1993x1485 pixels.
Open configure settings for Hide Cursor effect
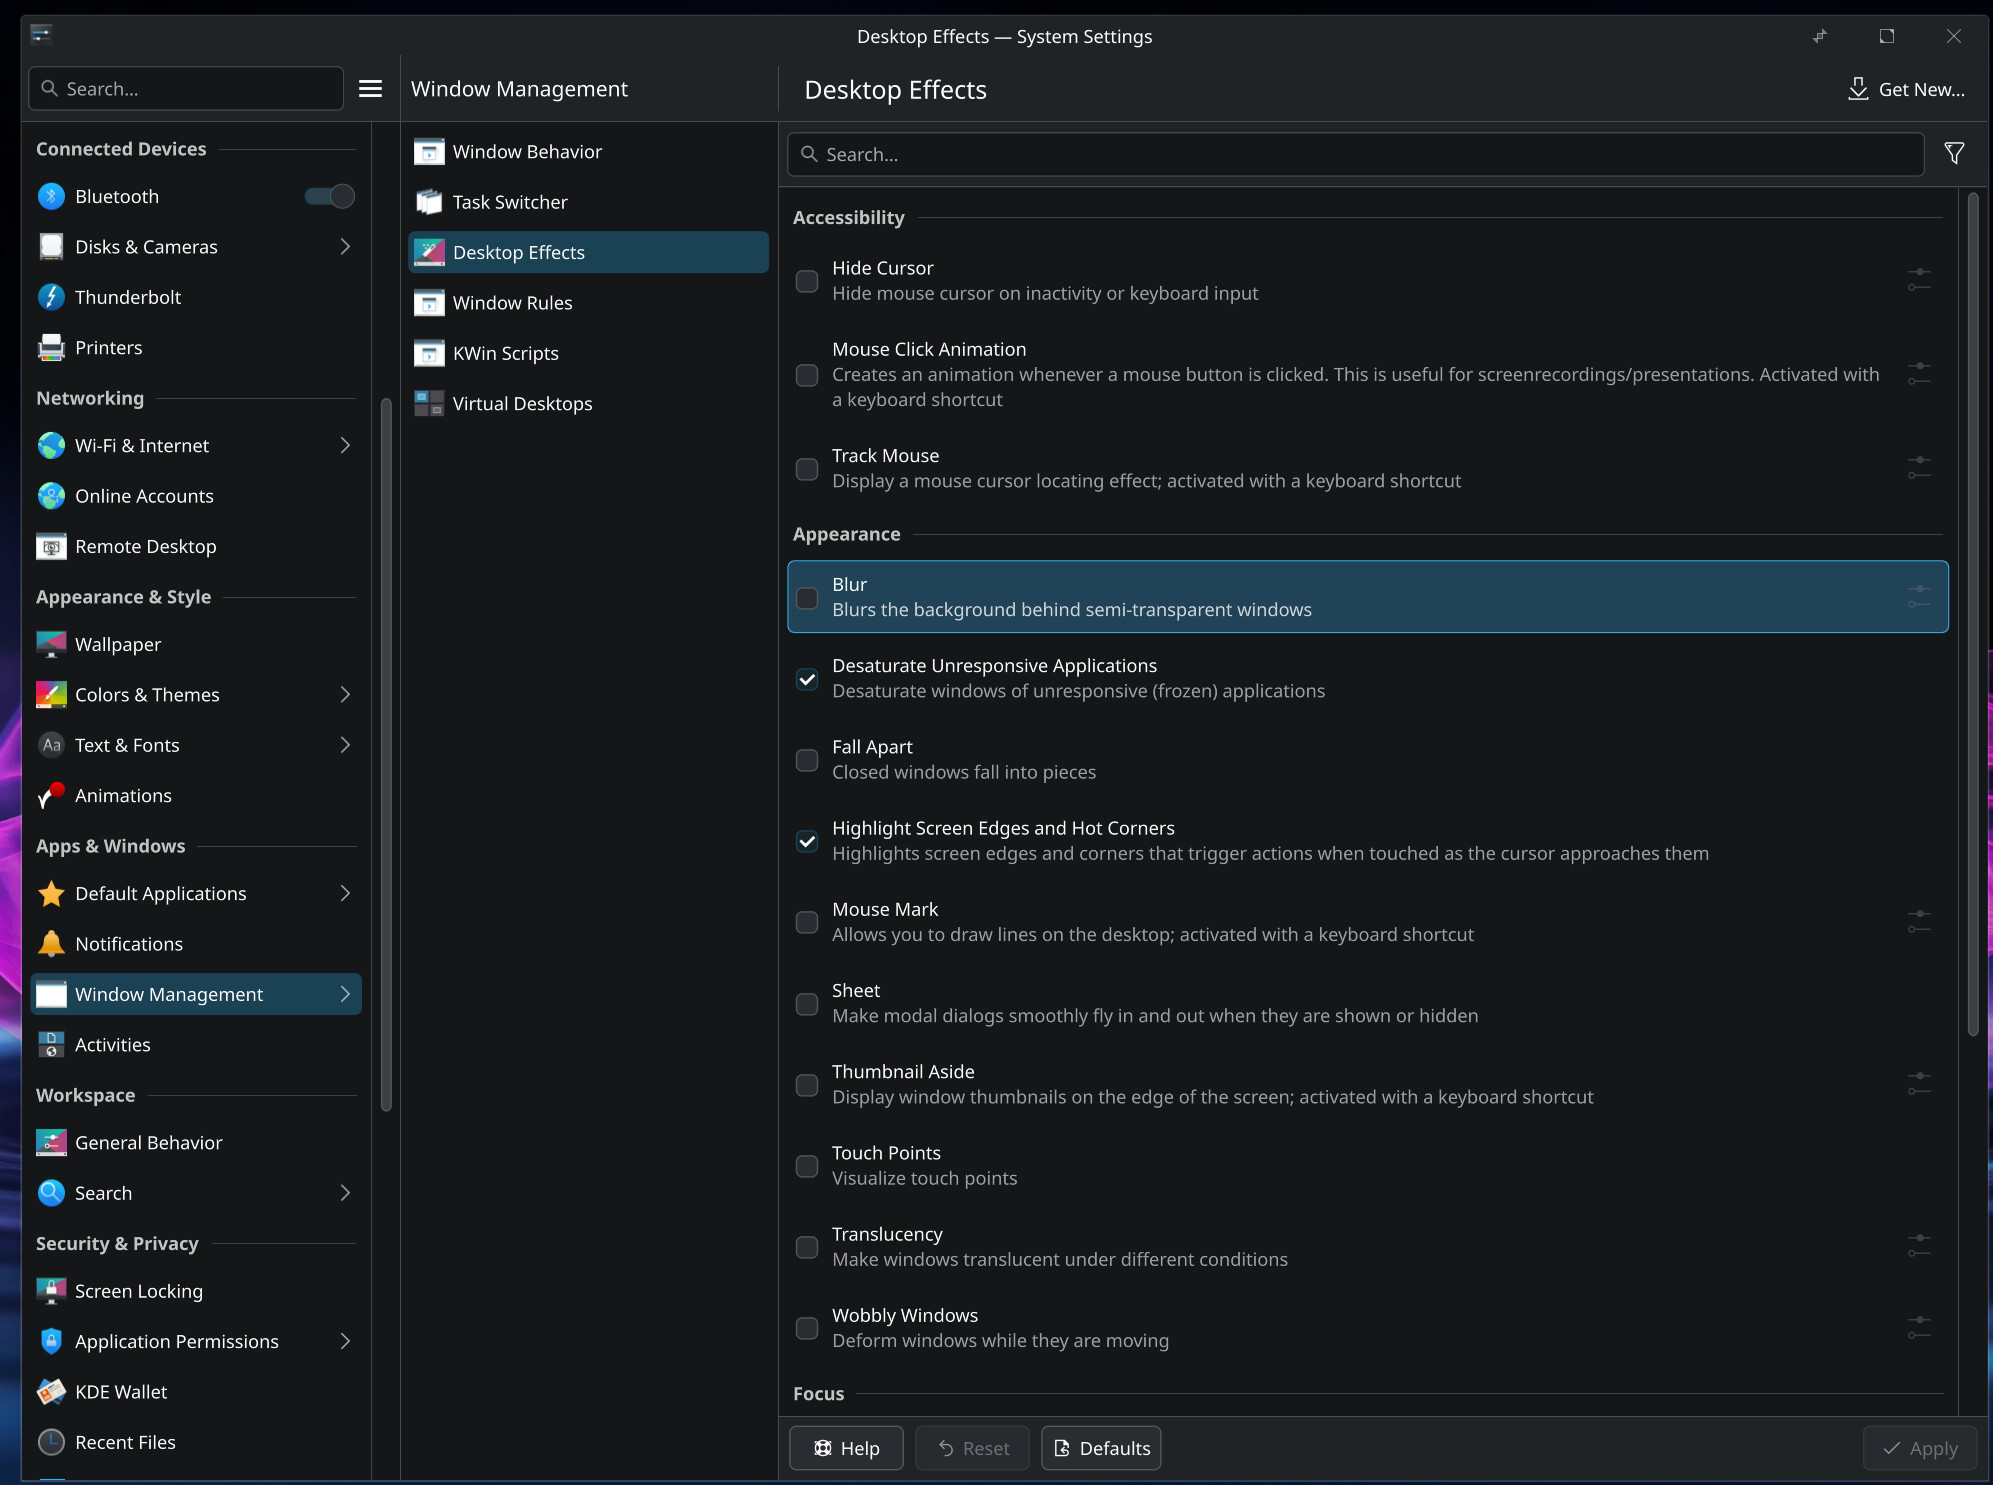pos(1918,280)
